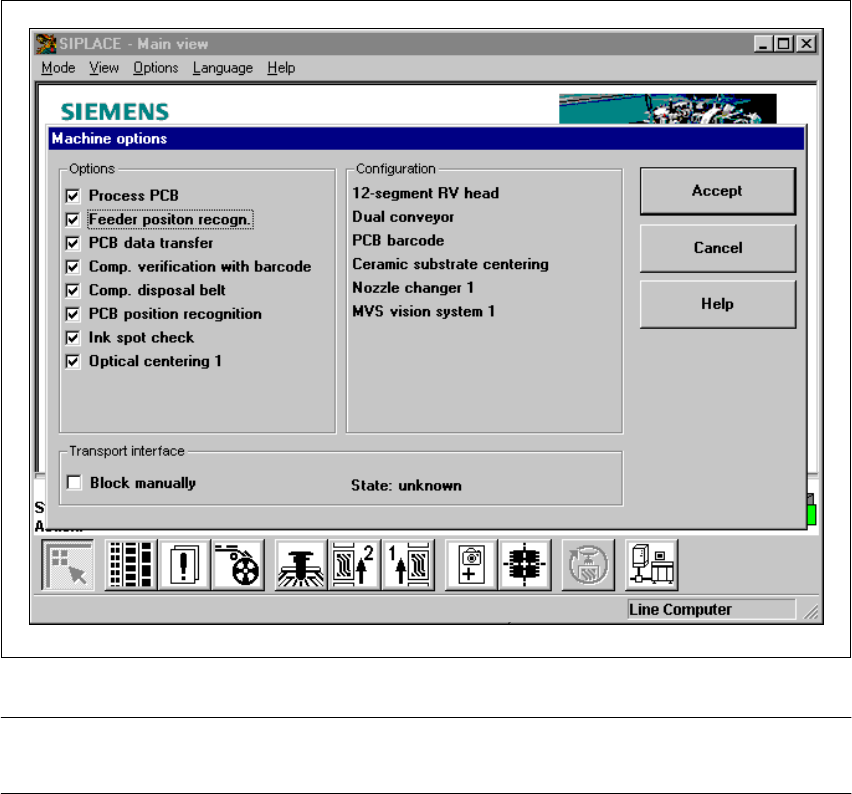Image resolution: width=852 pixels, height=794 pixels.
Task: Enable the Block manually checkbox
Action: 74,483
